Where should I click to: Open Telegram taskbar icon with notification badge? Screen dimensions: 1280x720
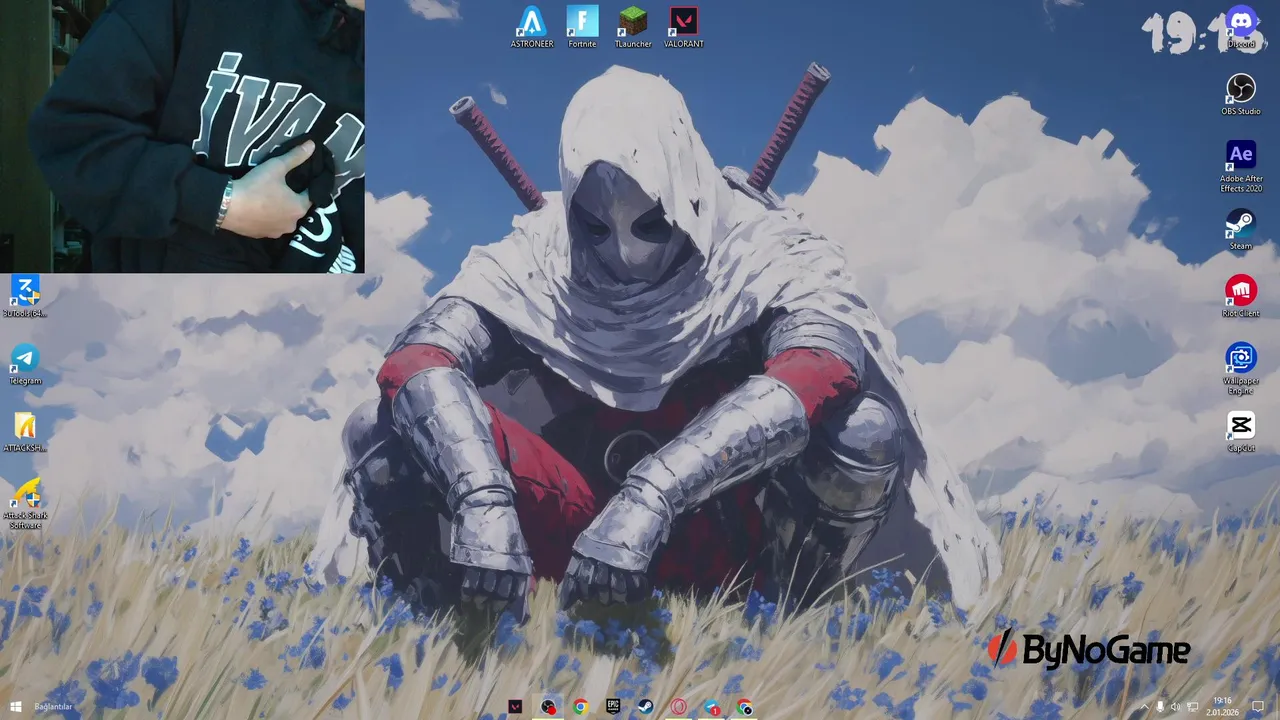(x=711, y=707)
